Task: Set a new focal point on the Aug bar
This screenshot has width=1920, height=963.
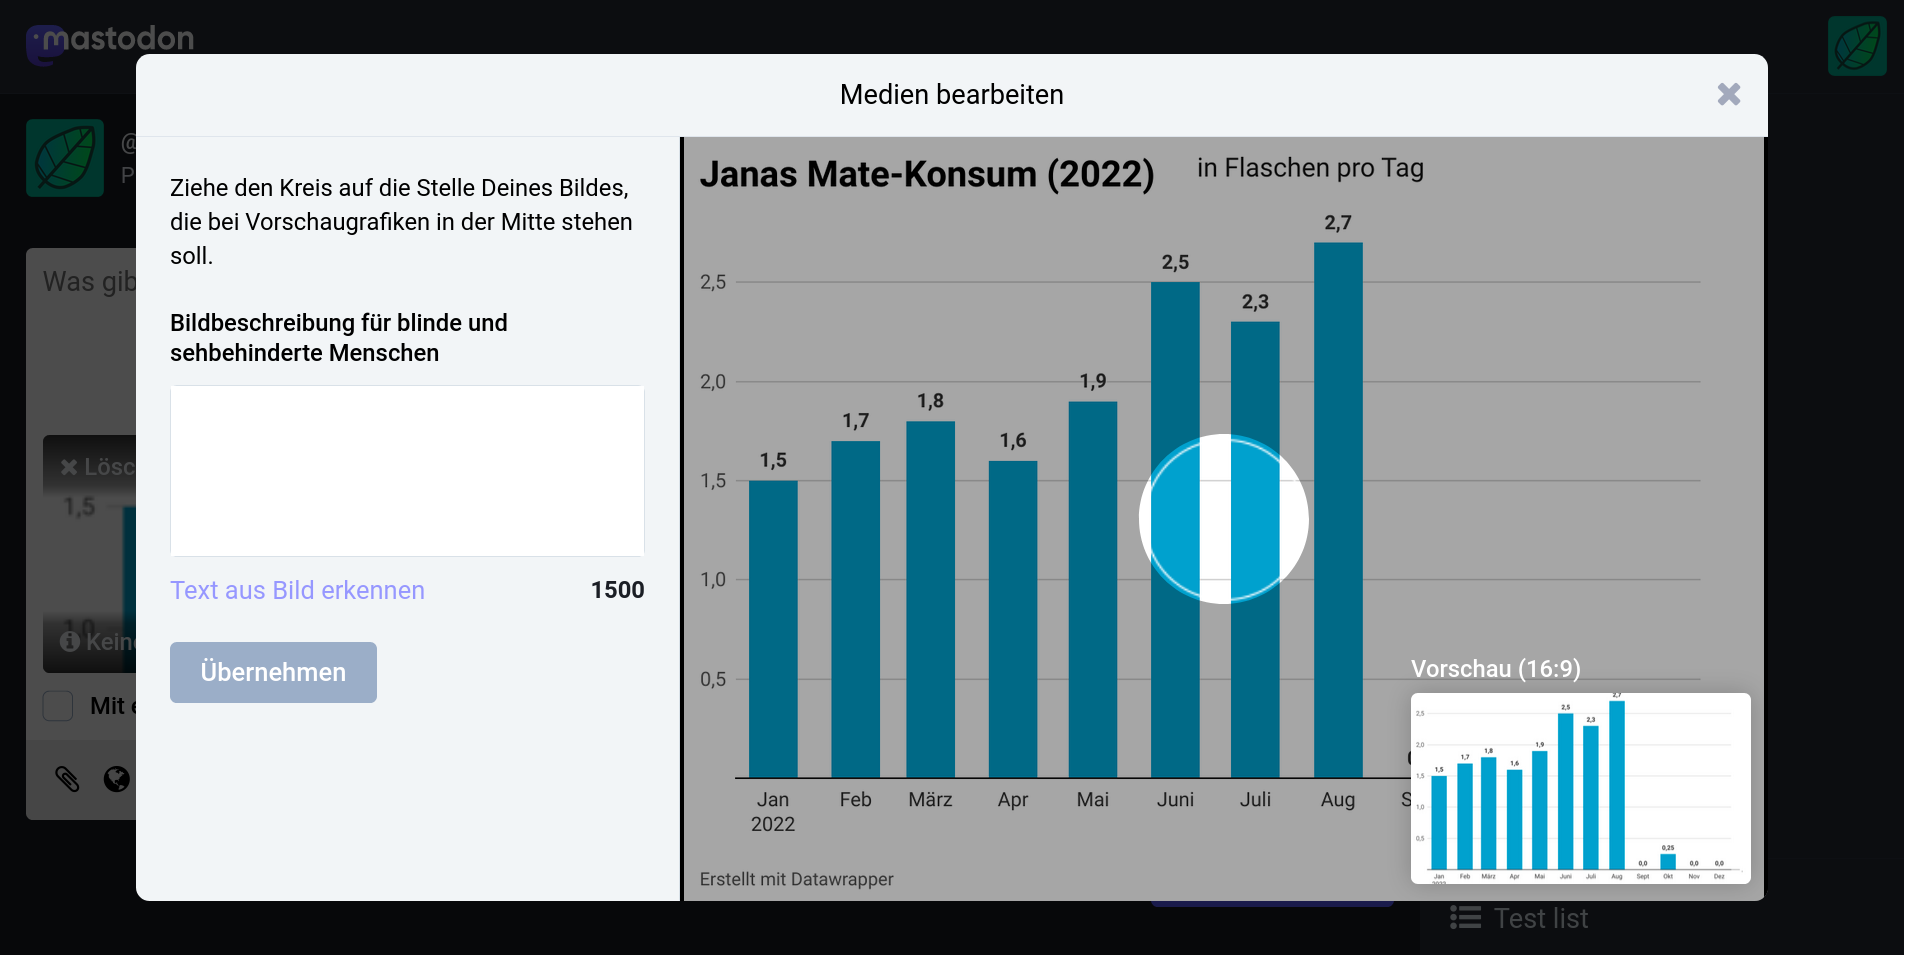Action: (1339, 500)
